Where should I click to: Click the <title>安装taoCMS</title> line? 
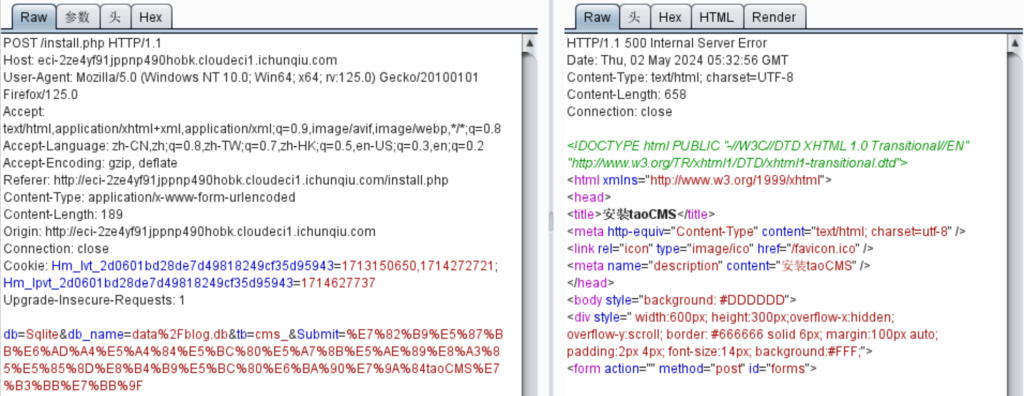point(641,214)
